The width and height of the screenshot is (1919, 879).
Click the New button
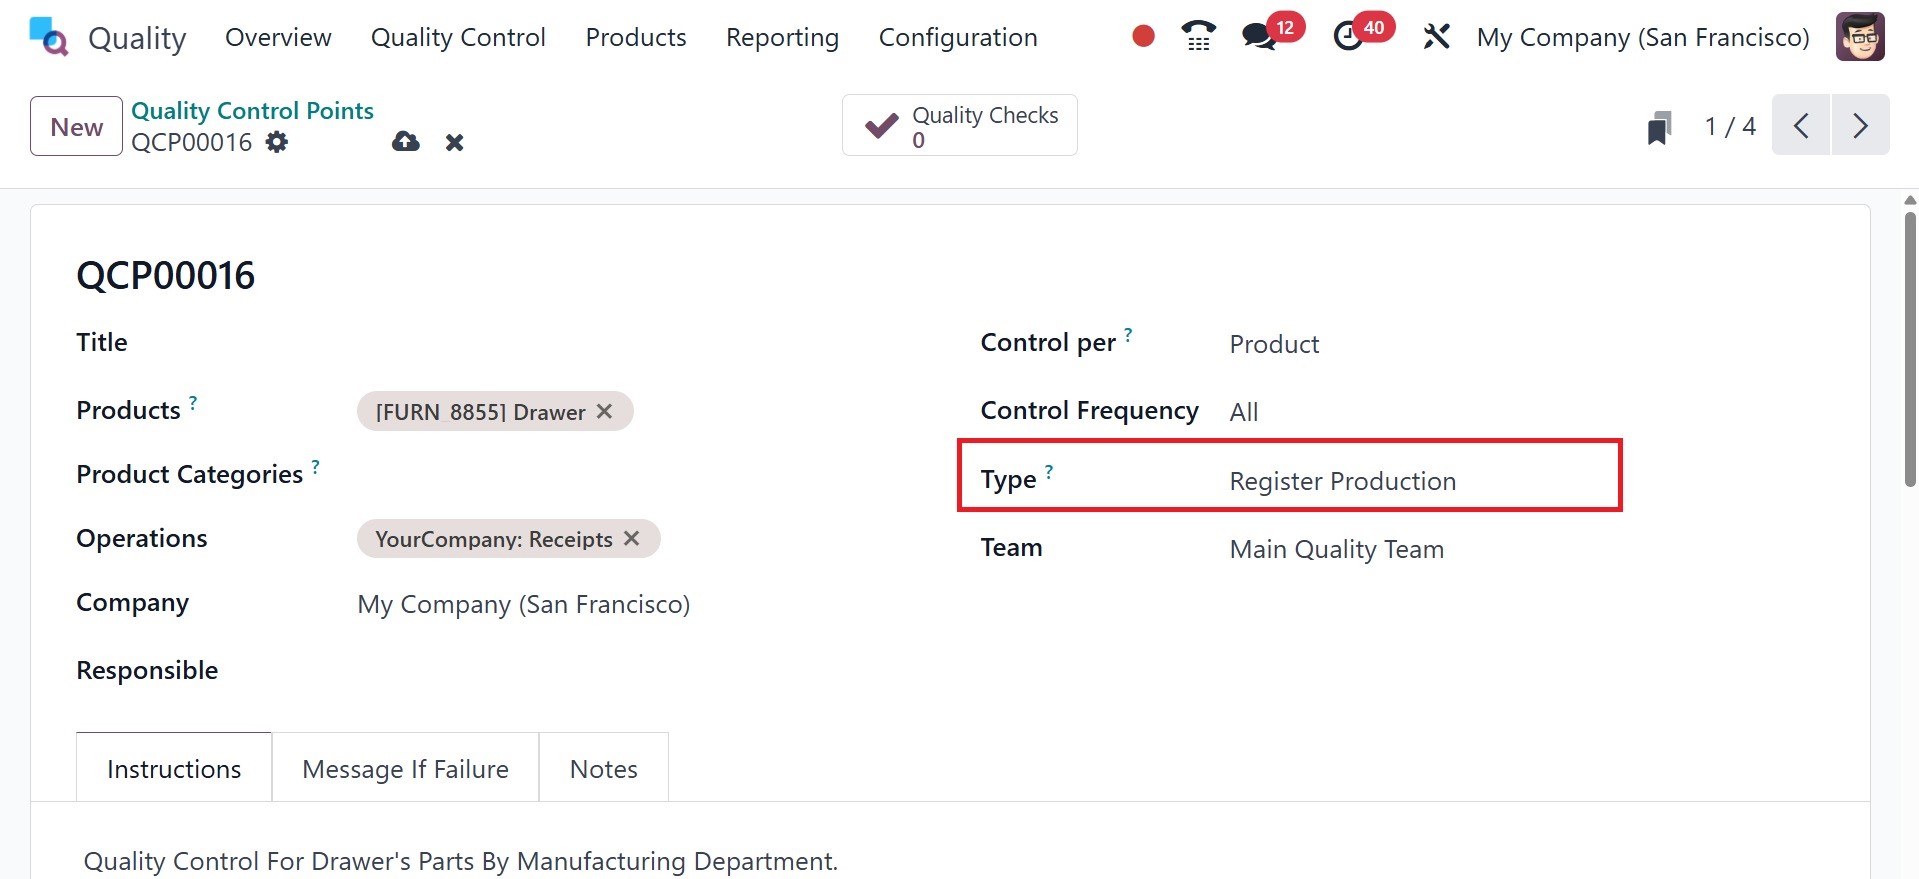pos(76,126)
